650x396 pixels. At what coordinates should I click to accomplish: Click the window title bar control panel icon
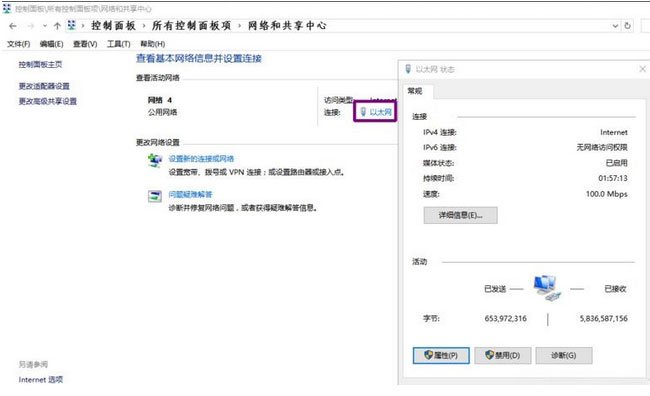(7, 8)
